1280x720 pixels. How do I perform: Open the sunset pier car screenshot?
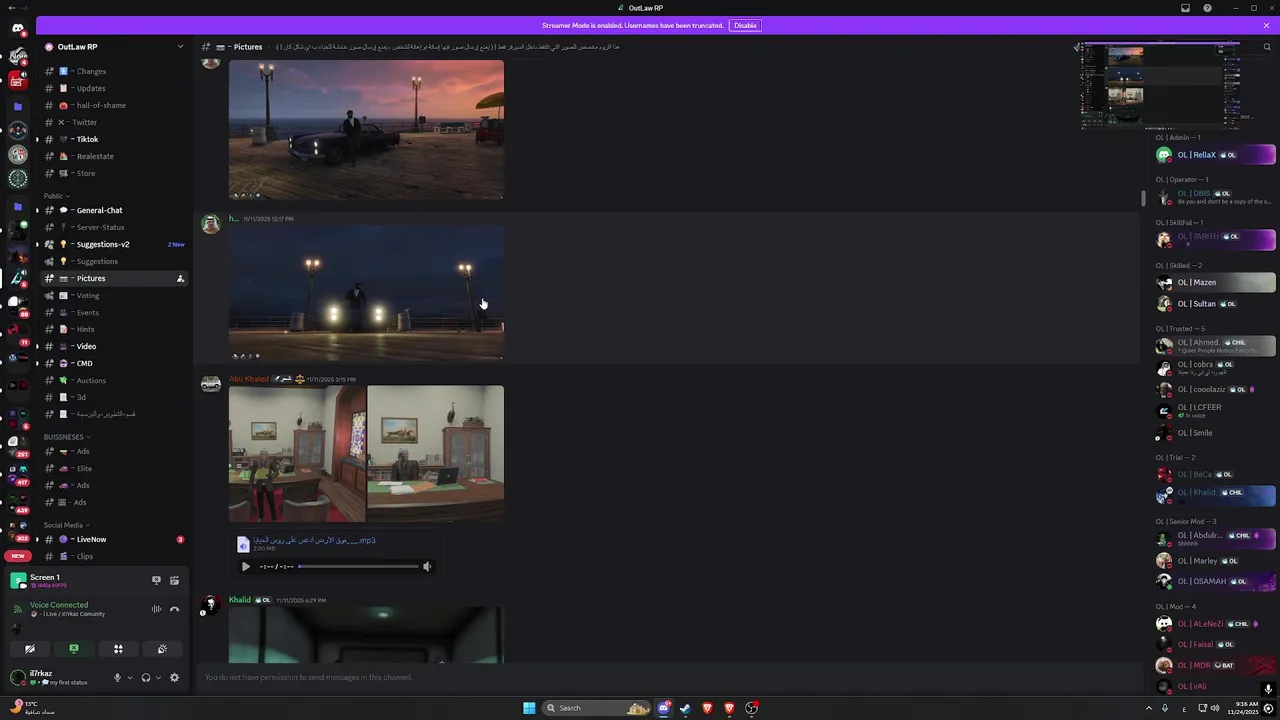tap(366, 130)
